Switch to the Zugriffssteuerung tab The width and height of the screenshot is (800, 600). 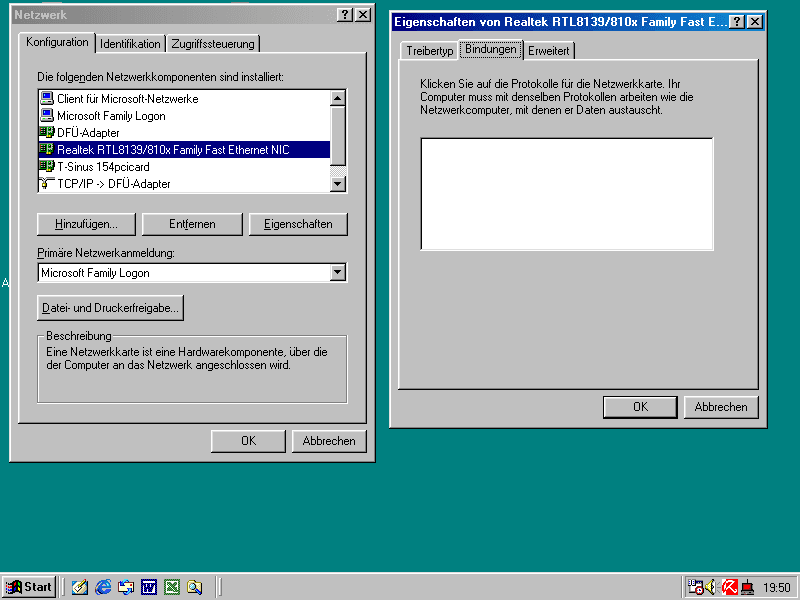pos(213,44)
